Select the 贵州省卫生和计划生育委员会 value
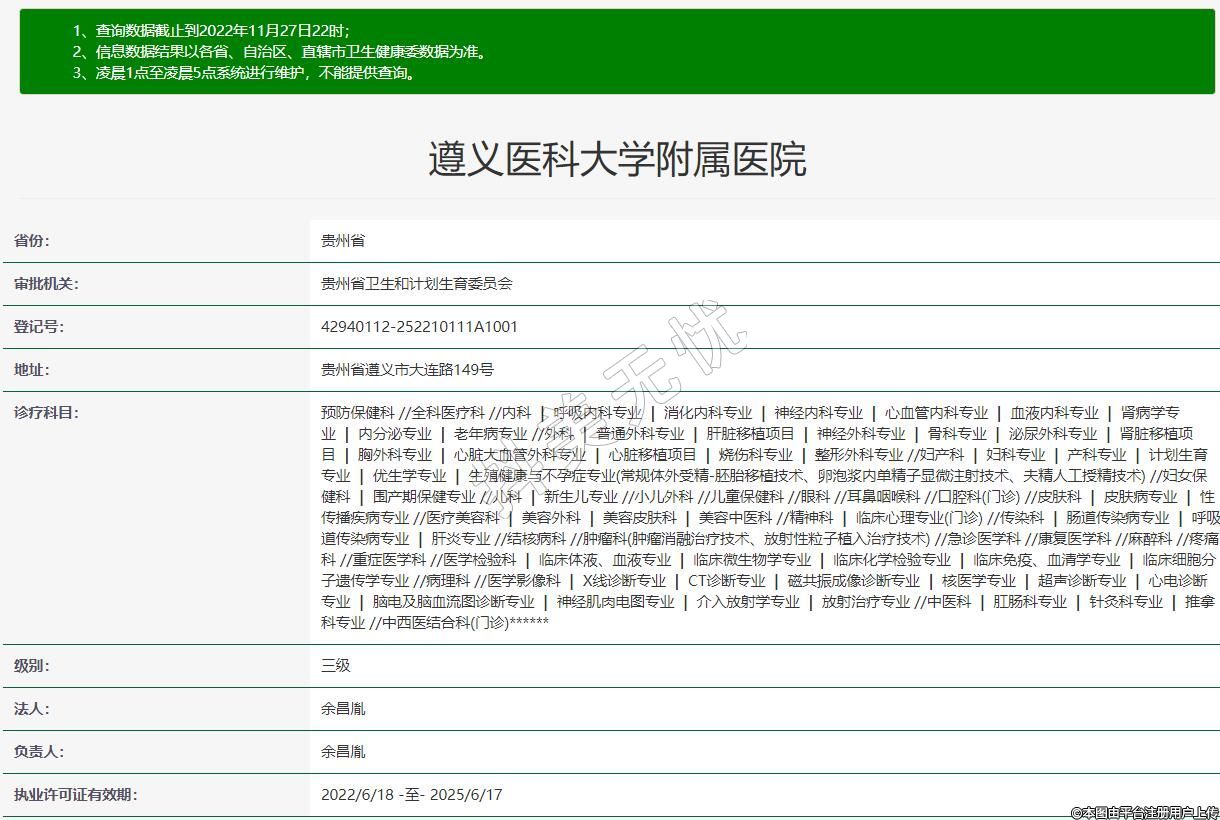 (416, 284)
